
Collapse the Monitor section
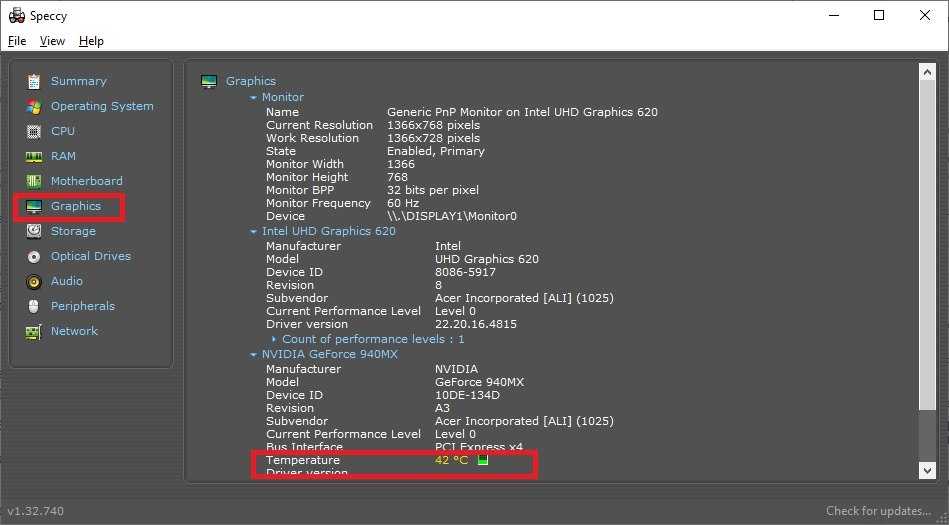[x=254, y=98]
